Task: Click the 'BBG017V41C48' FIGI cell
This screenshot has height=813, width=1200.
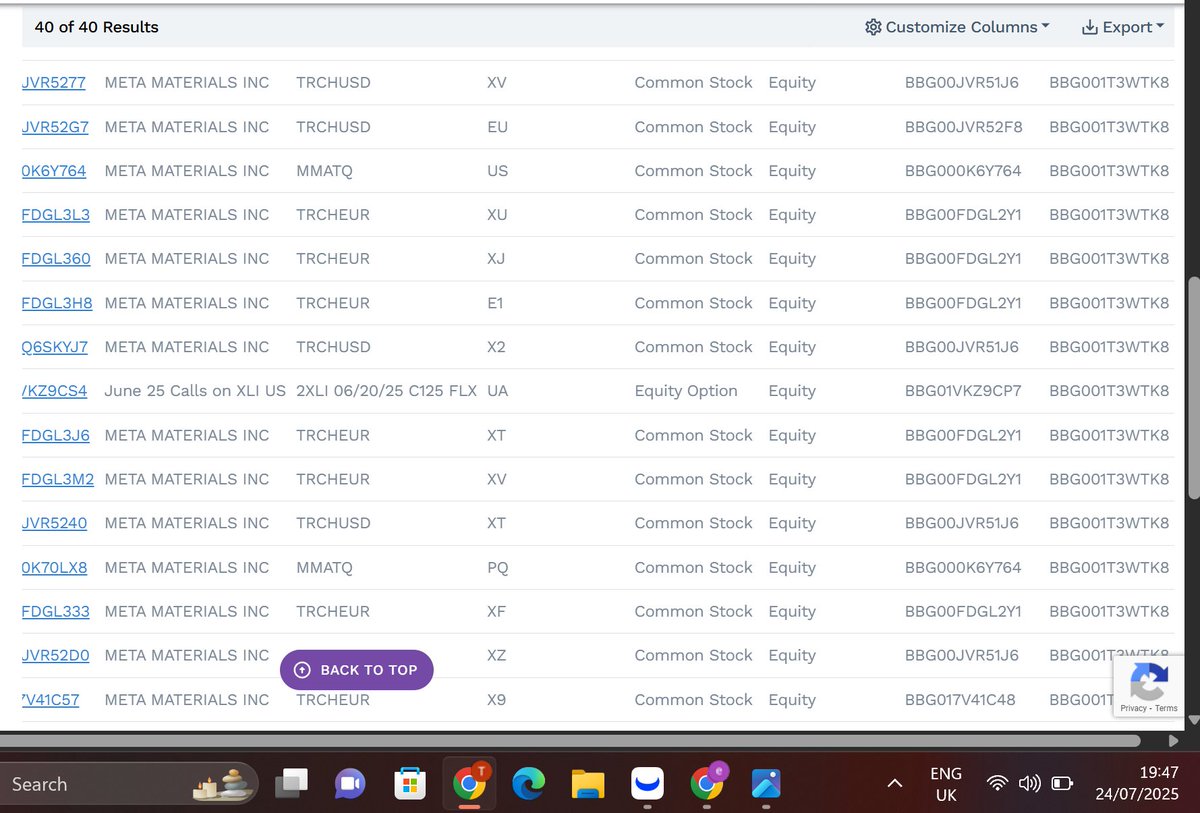Action: [x=960, y=700]
